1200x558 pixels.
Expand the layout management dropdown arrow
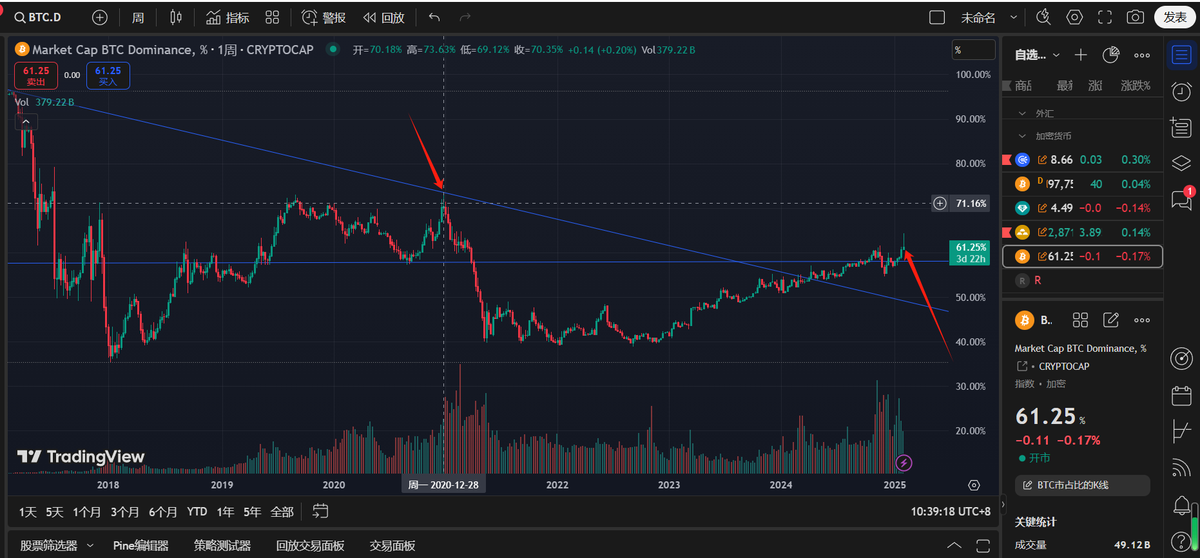1015,17
